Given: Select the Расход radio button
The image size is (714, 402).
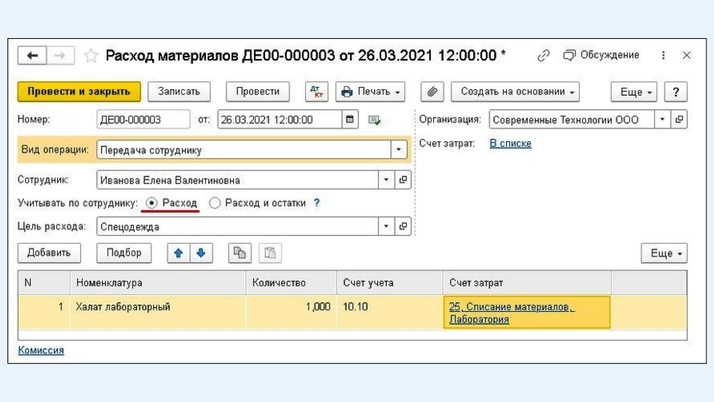Looking at the screenshot, I should tap(152, 203).
